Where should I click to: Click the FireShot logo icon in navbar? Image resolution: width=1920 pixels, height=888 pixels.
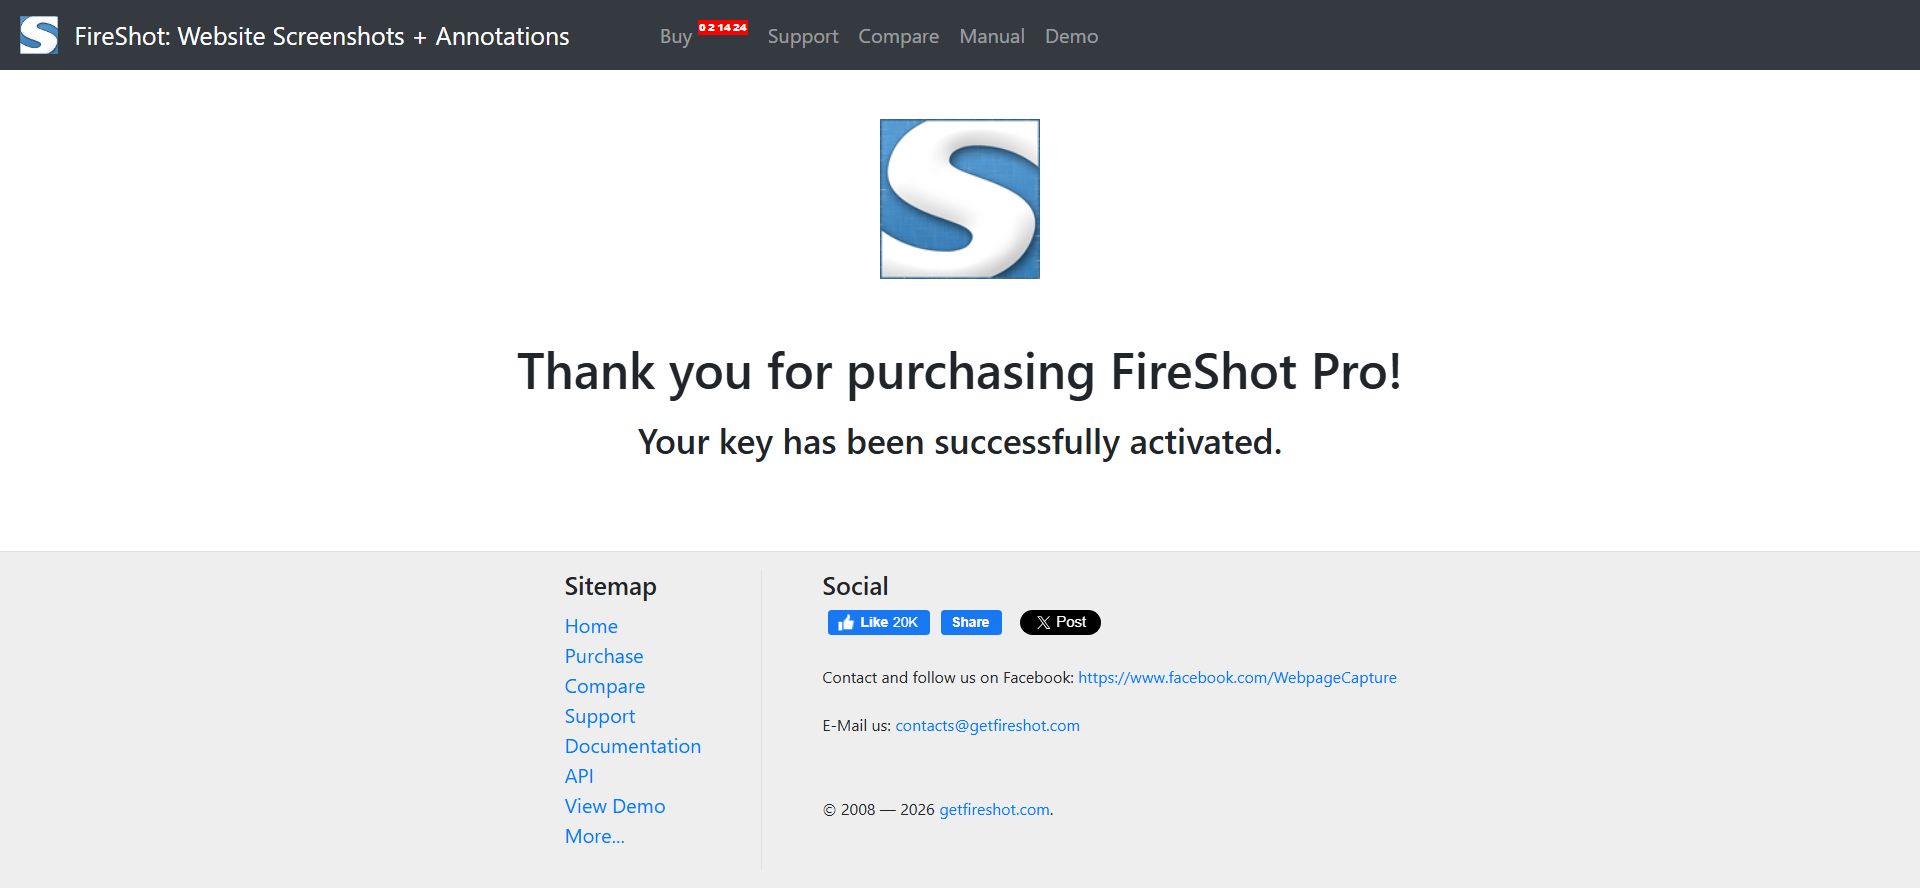(x=39, y=36)
